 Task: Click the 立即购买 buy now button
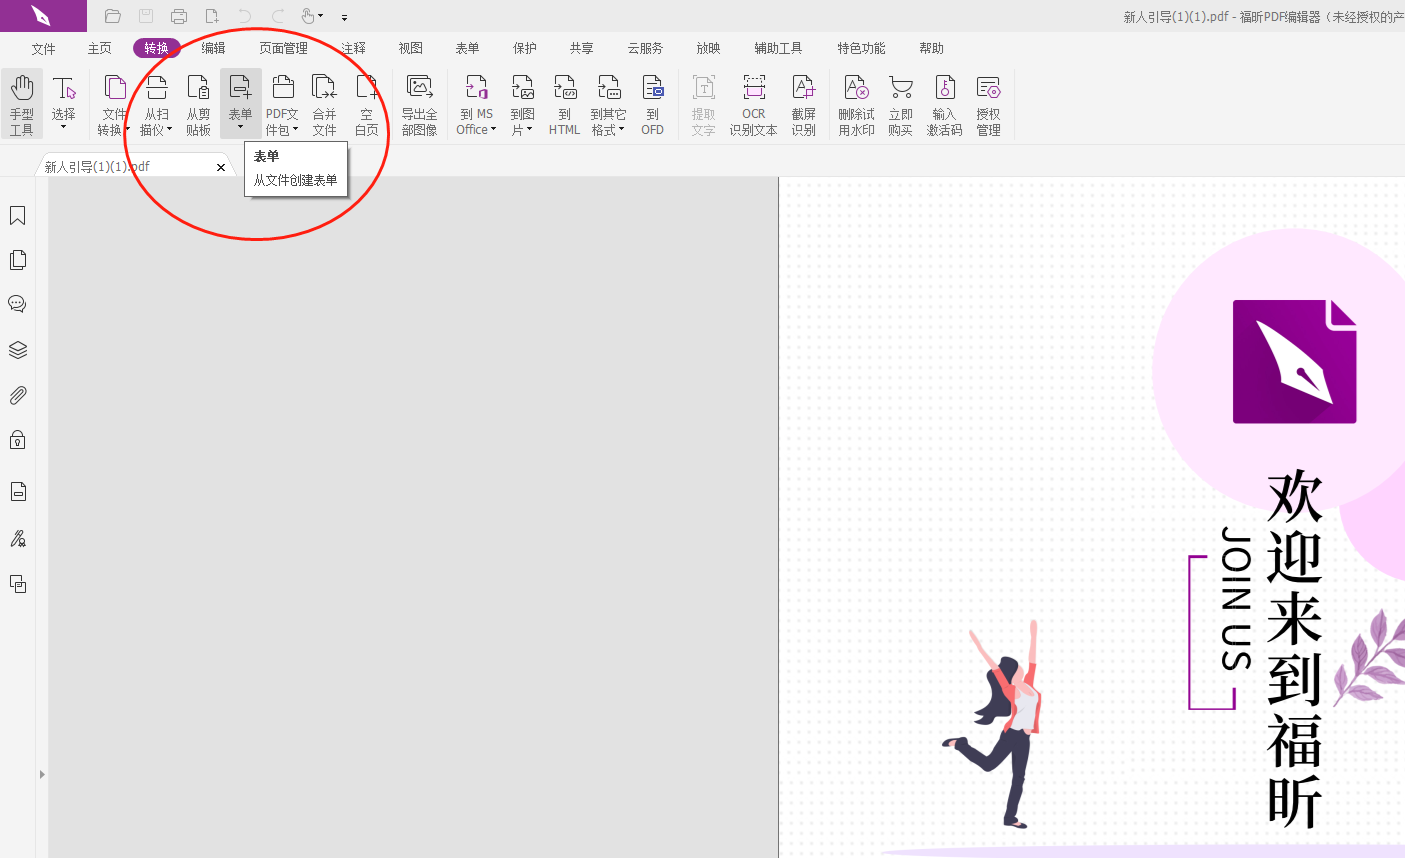click(x=900, y=104)
